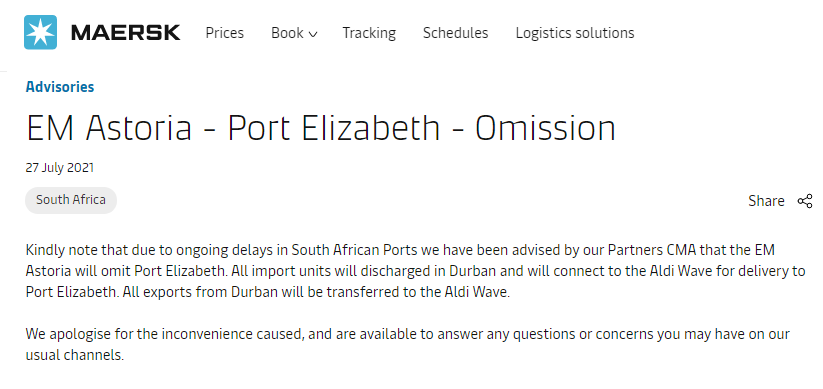Click the 27 July 2021 date
Viewport: 823px width, 389px height.
coord(60,168)
